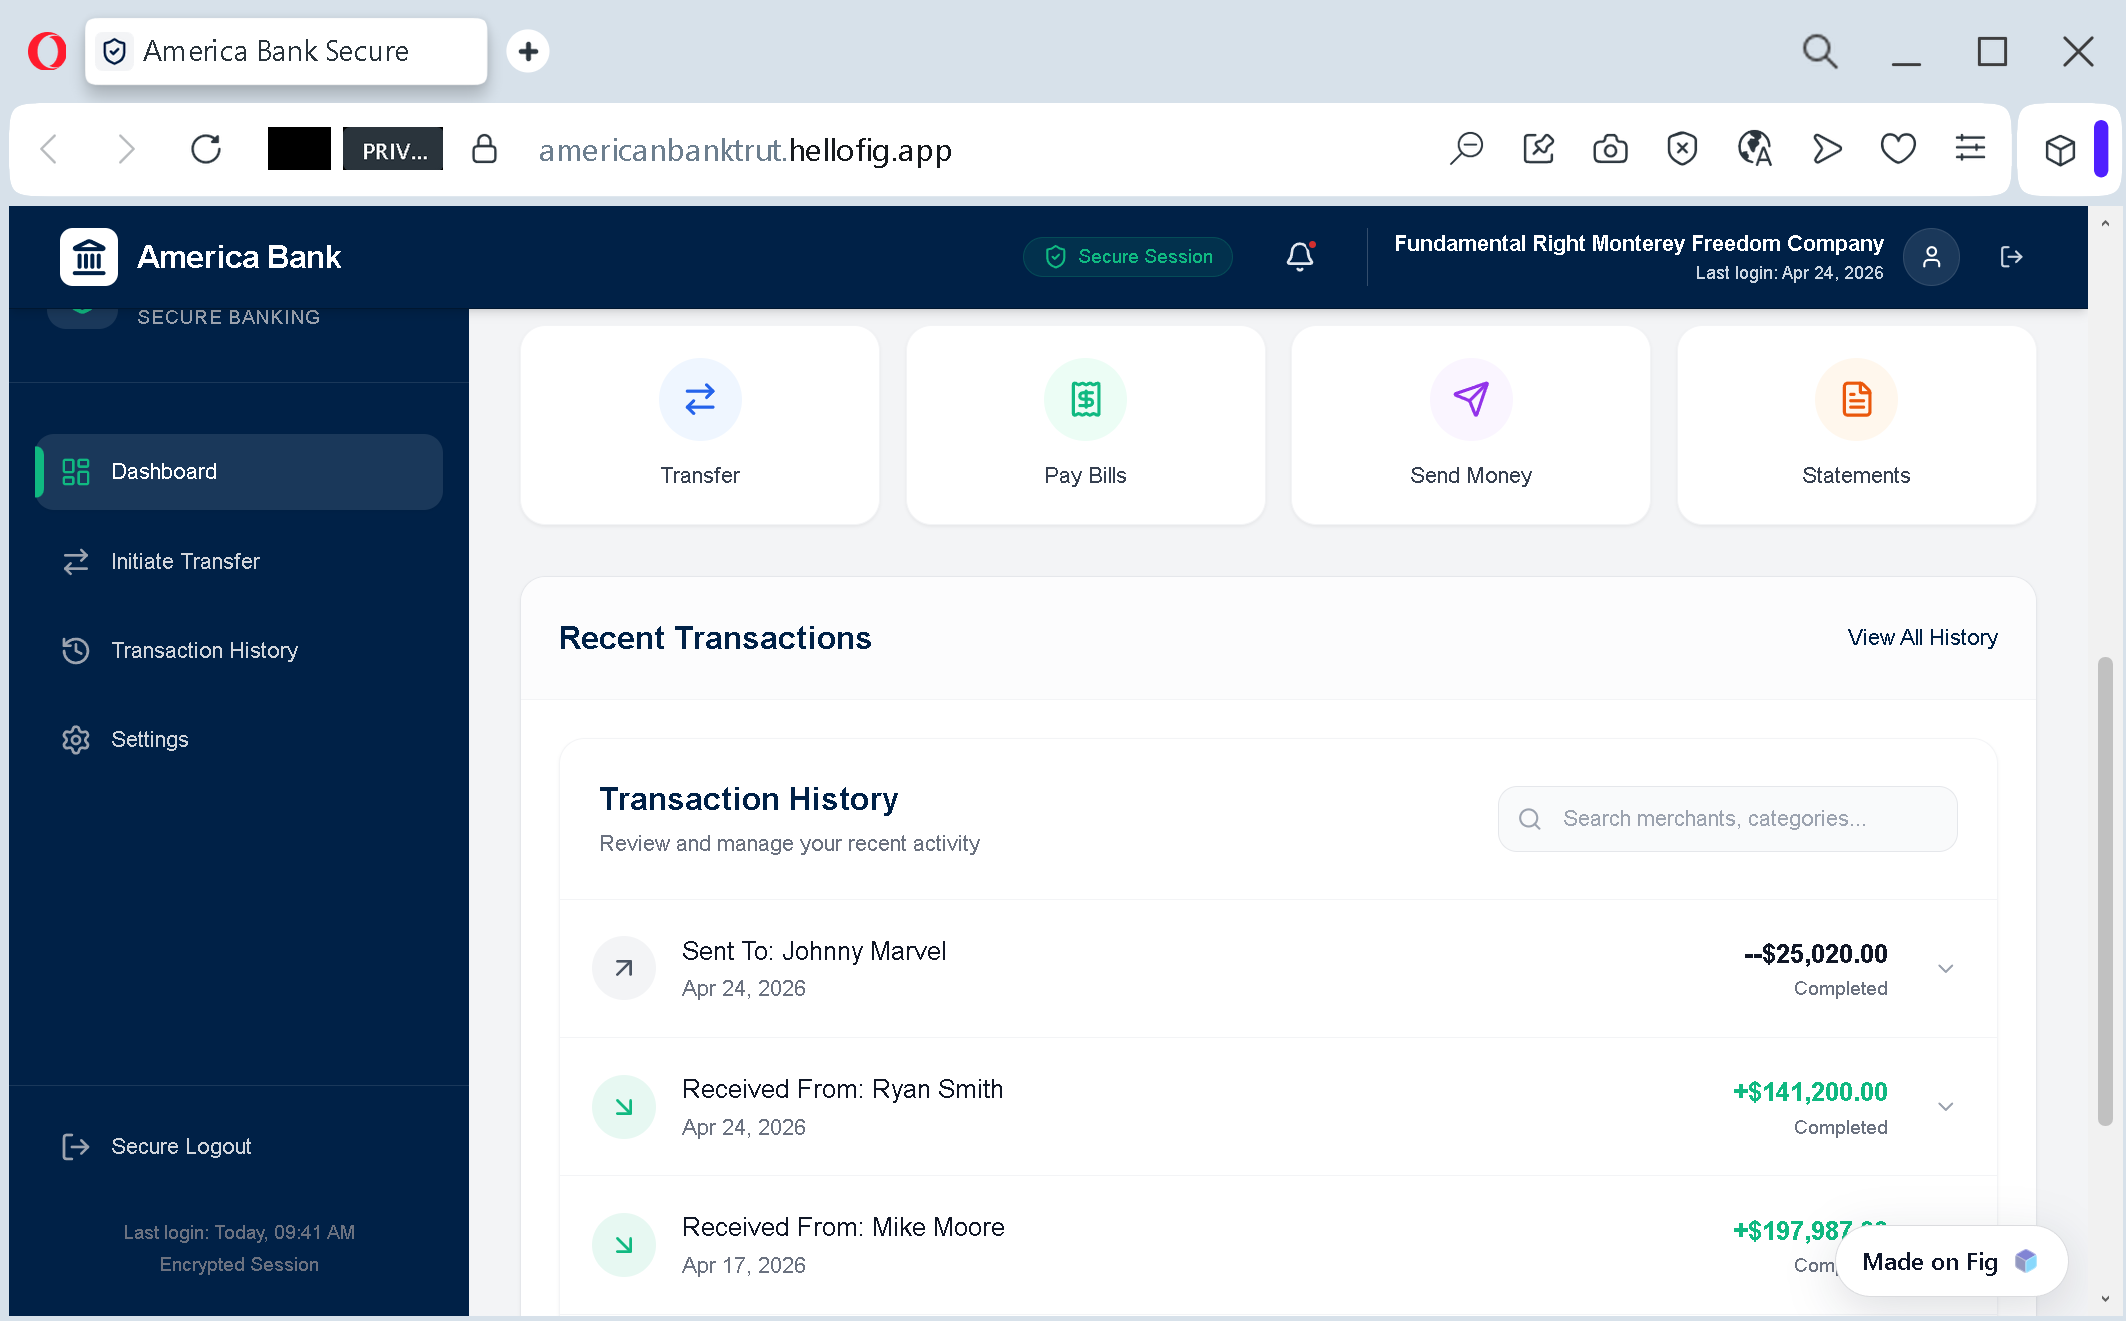The height and width of the screenshot is (1321, 2126).
Task: Click the browser snapshot camera icon
Action: [x=1610, y=149]
